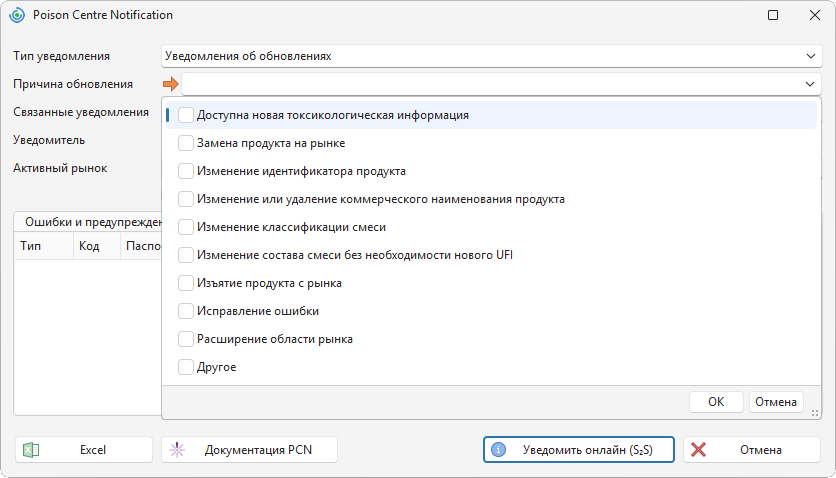This screenshot has width=836, height=478.
Task: Check 'Замена продукта на рынке' box
Action: (x=186, y=143)
